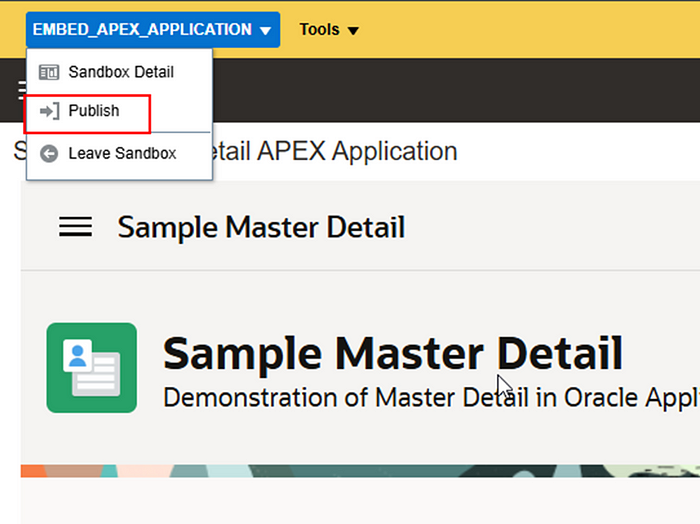Click the APEX Application page title text

click(335, 151)
